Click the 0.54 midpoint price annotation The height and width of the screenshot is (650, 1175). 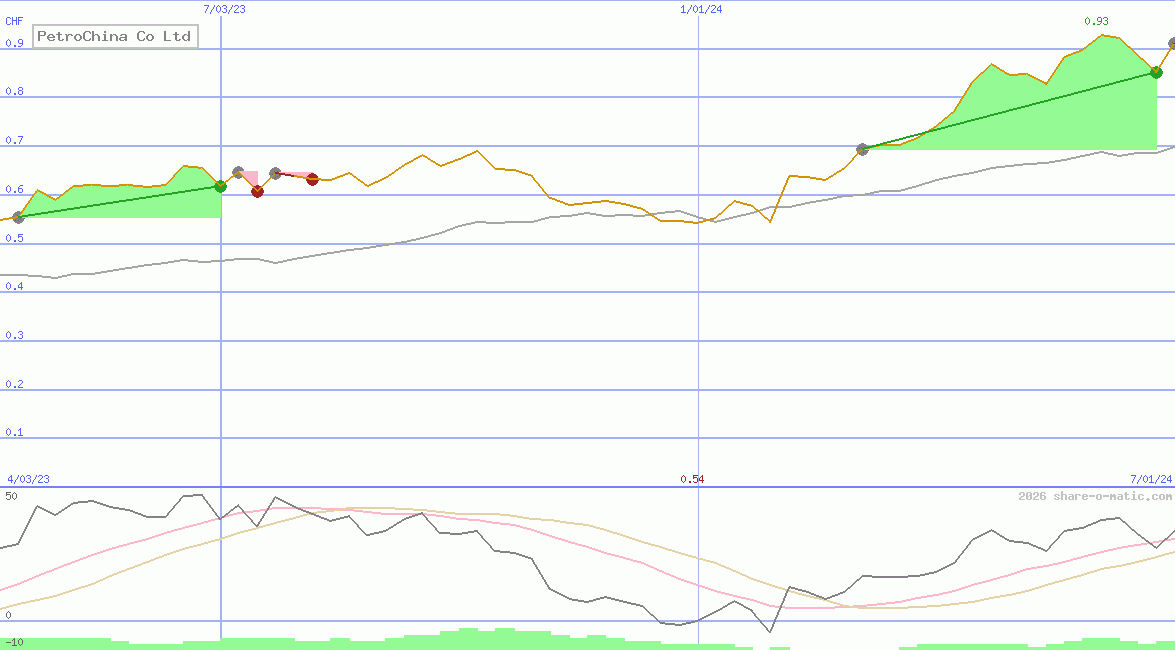click(x=694, y=479)
